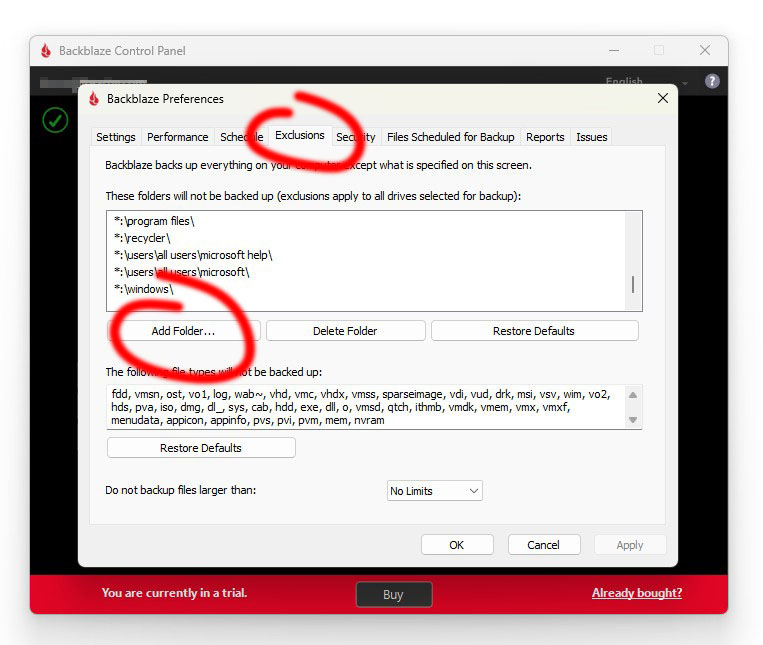This screenshot has width=763, height=645.
Task: Click the Buy button
Action: pos(393,594)
